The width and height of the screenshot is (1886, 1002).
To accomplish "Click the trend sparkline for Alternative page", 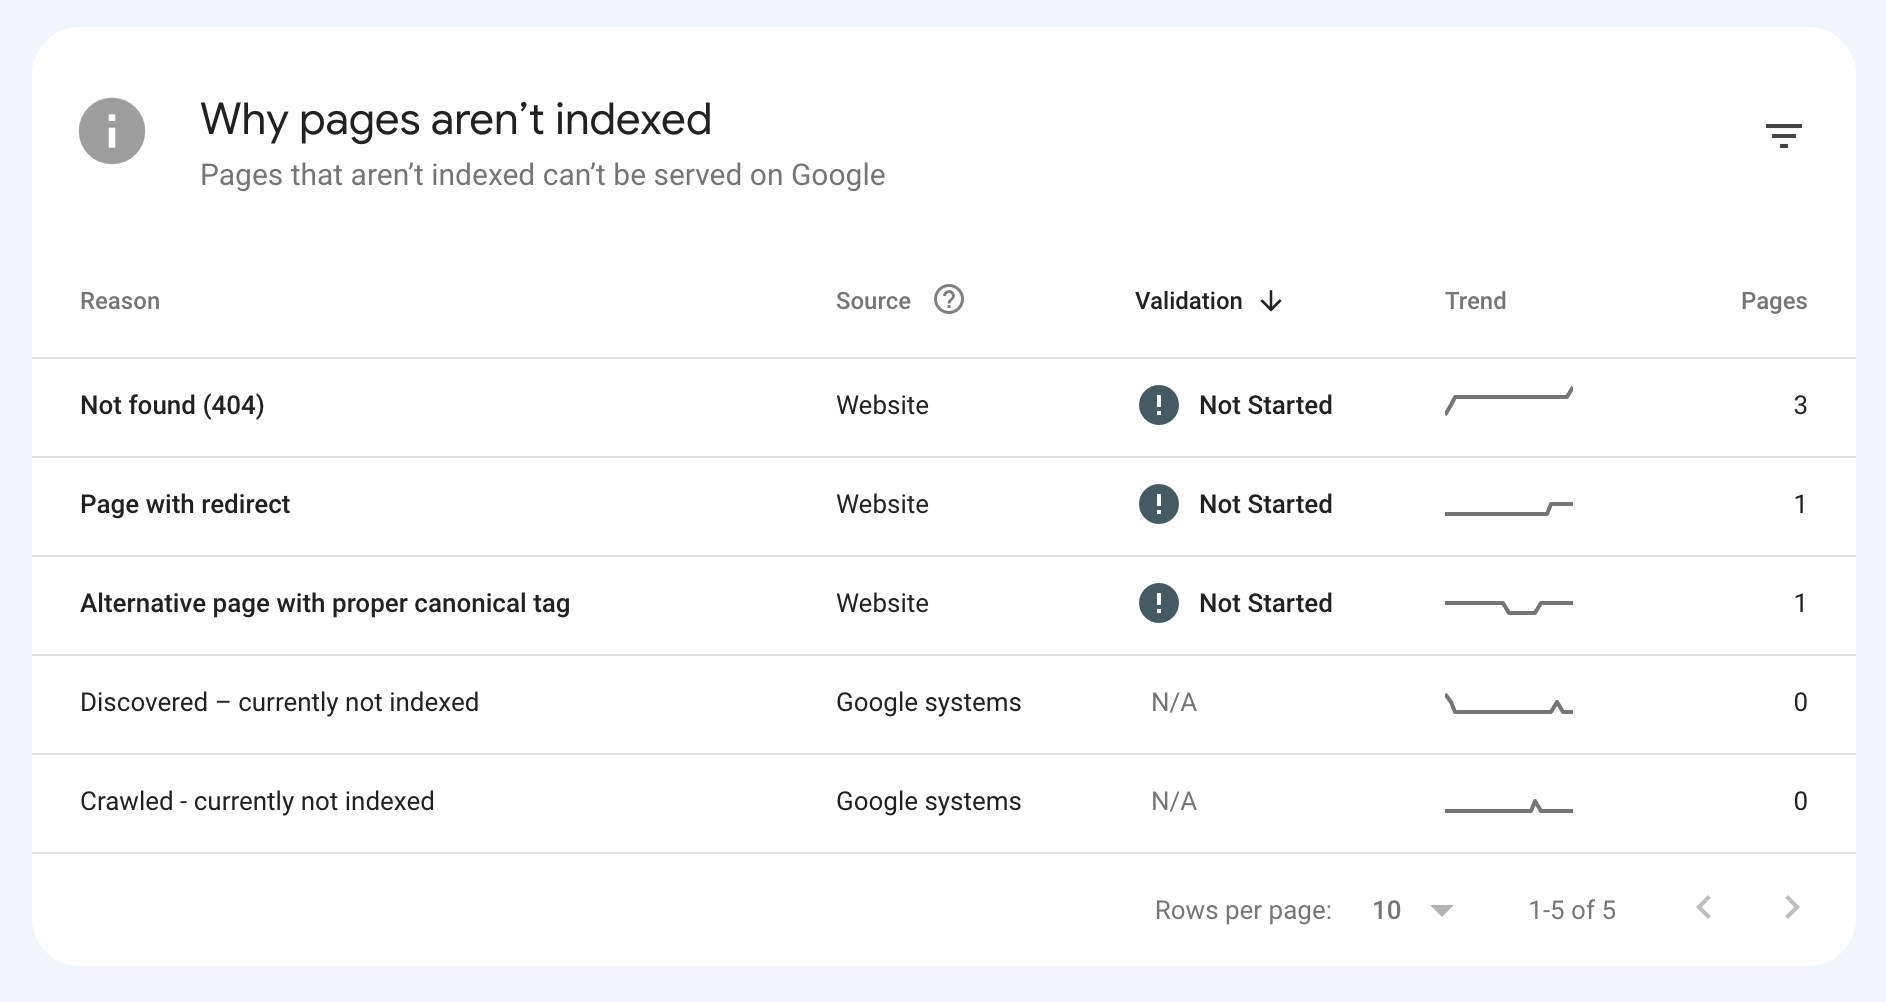I will 1509,606.
